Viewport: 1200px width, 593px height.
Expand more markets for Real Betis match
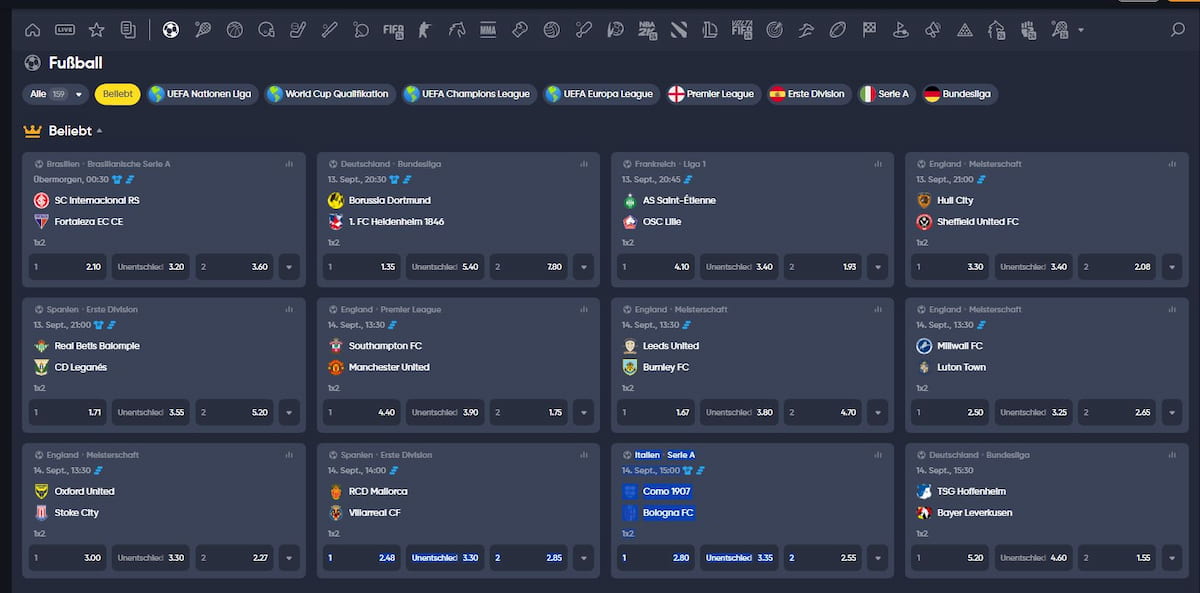coord(289,412)
